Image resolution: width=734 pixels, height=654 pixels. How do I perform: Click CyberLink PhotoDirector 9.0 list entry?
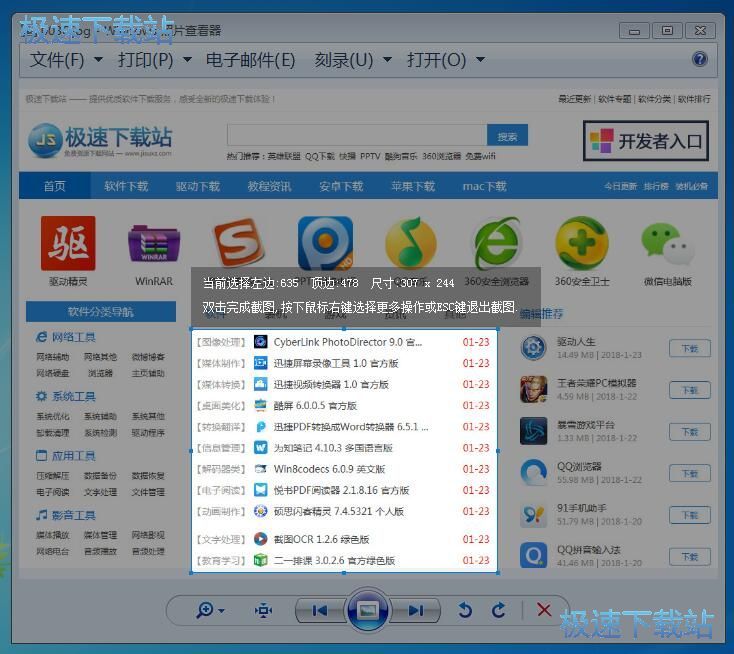point(348,342)
